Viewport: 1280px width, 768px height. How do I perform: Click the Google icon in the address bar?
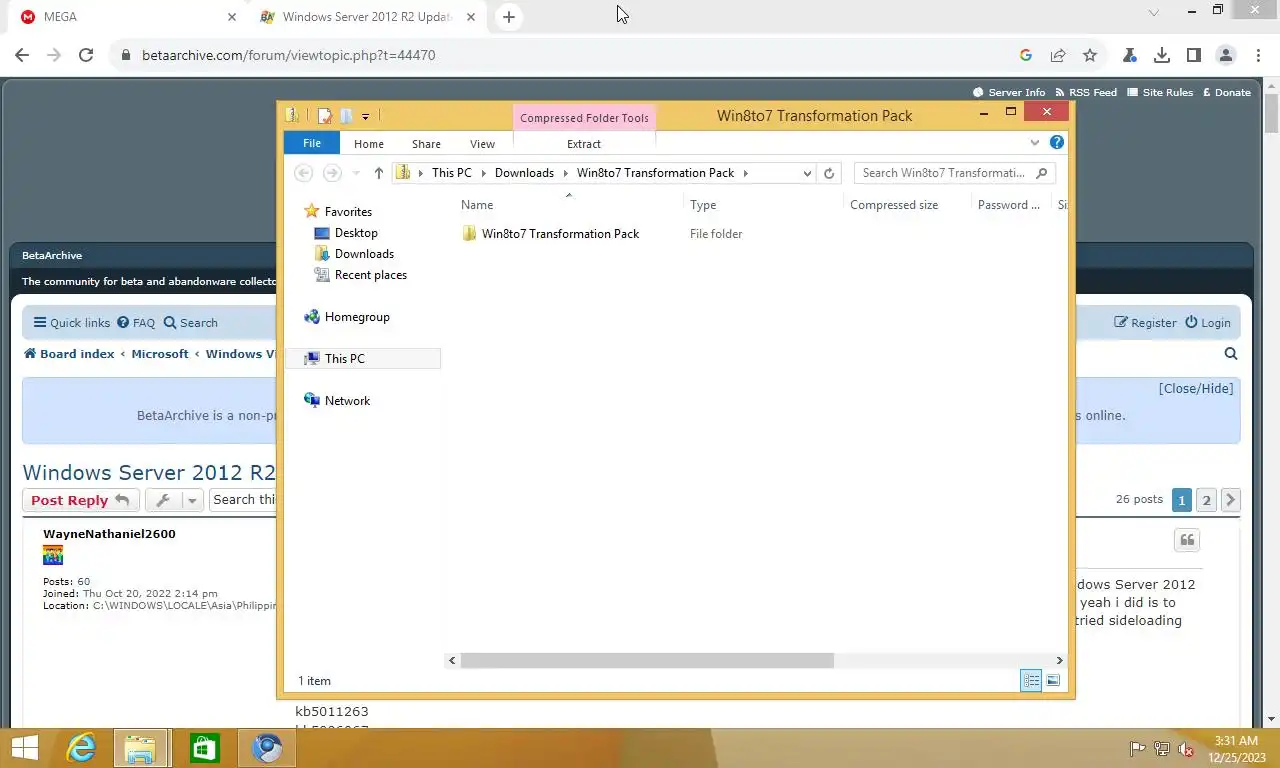1026,55
